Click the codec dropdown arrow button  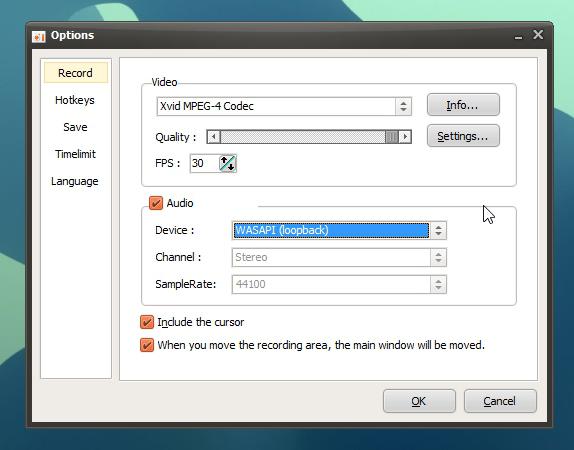[403, 106]
